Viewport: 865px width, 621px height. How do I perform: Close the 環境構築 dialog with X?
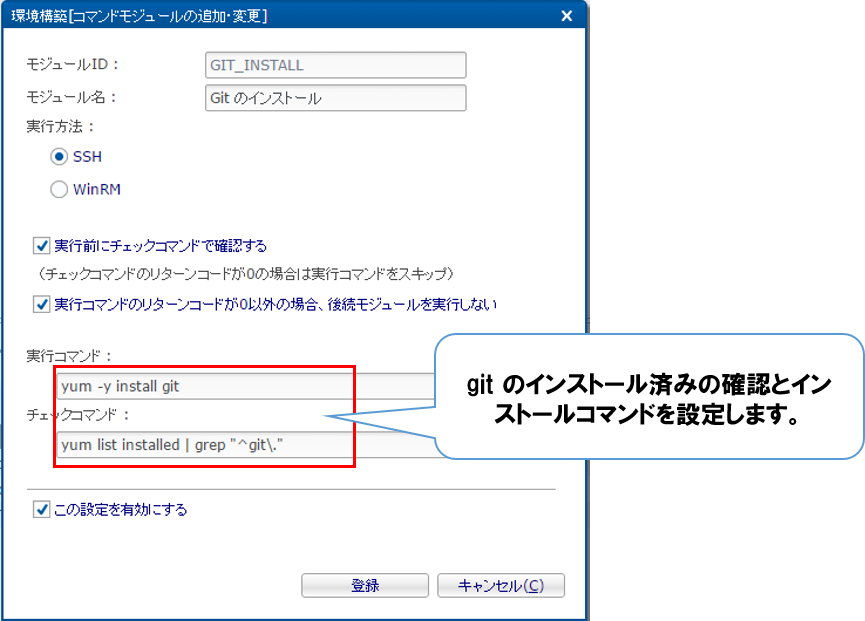[x=567, y=16]
